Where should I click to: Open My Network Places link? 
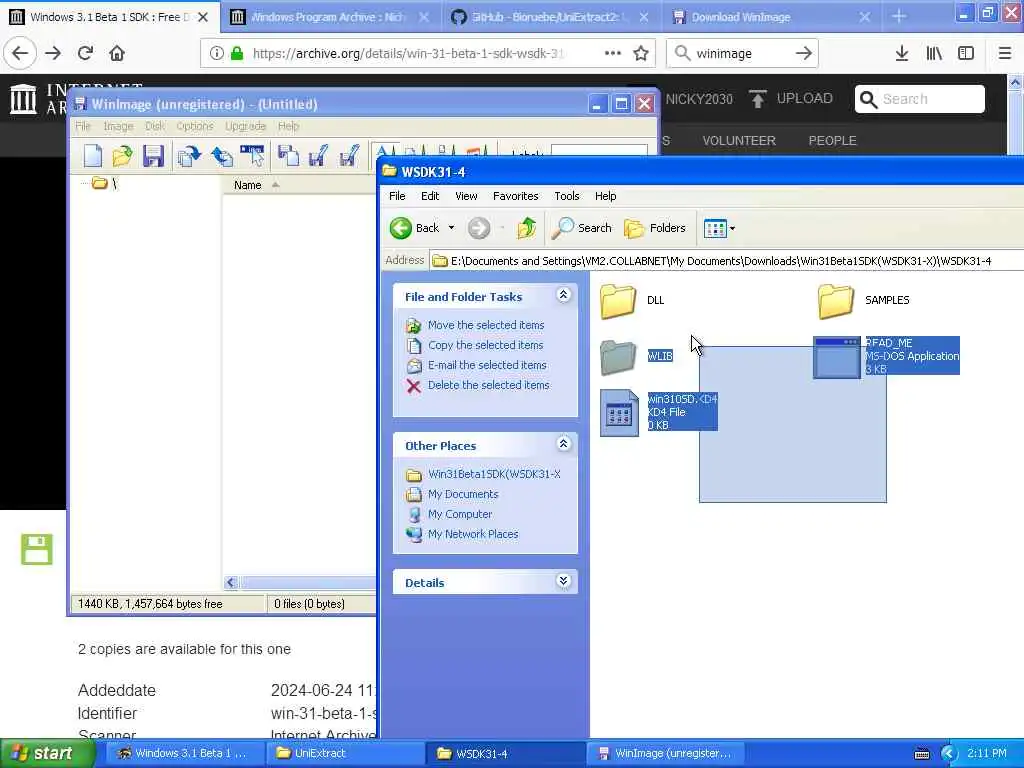pyautogui.click(x=473, y=534)
